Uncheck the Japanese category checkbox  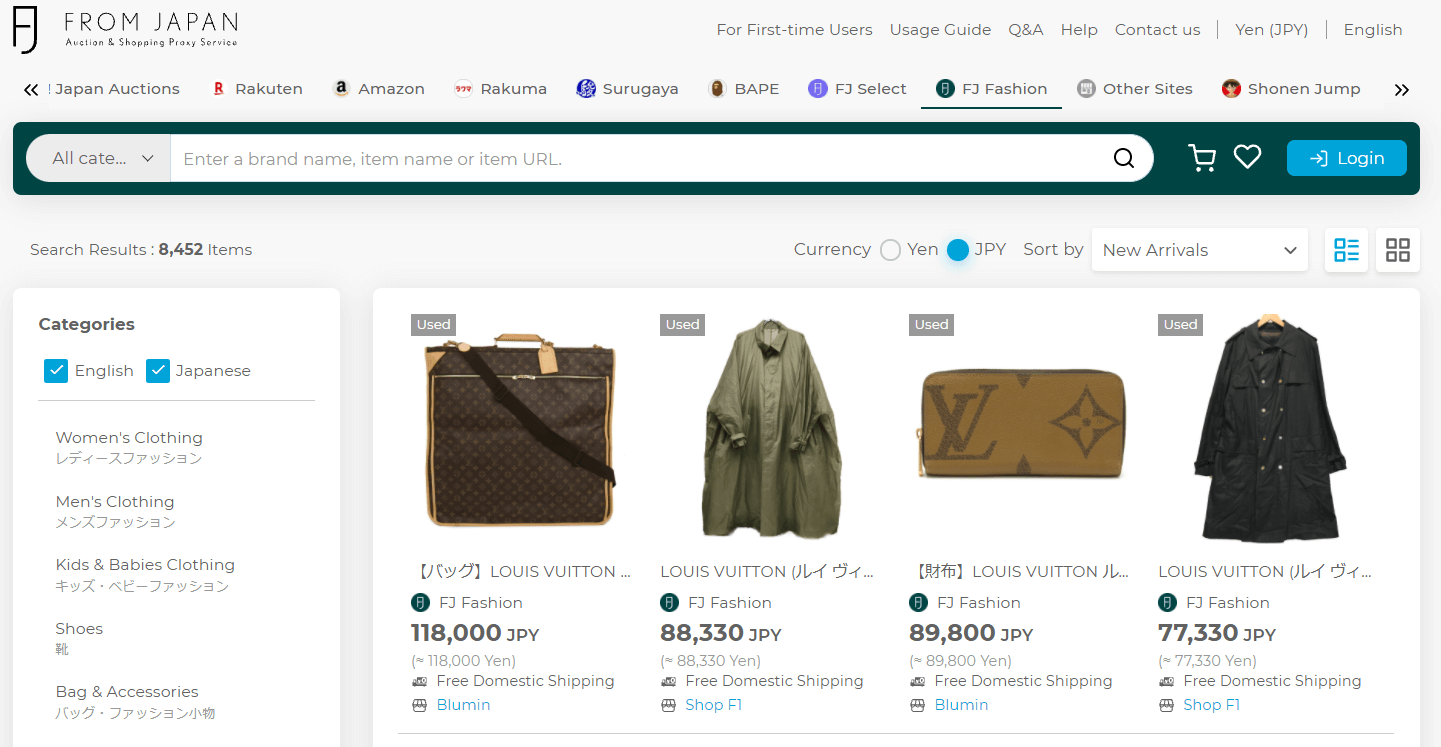158,371
